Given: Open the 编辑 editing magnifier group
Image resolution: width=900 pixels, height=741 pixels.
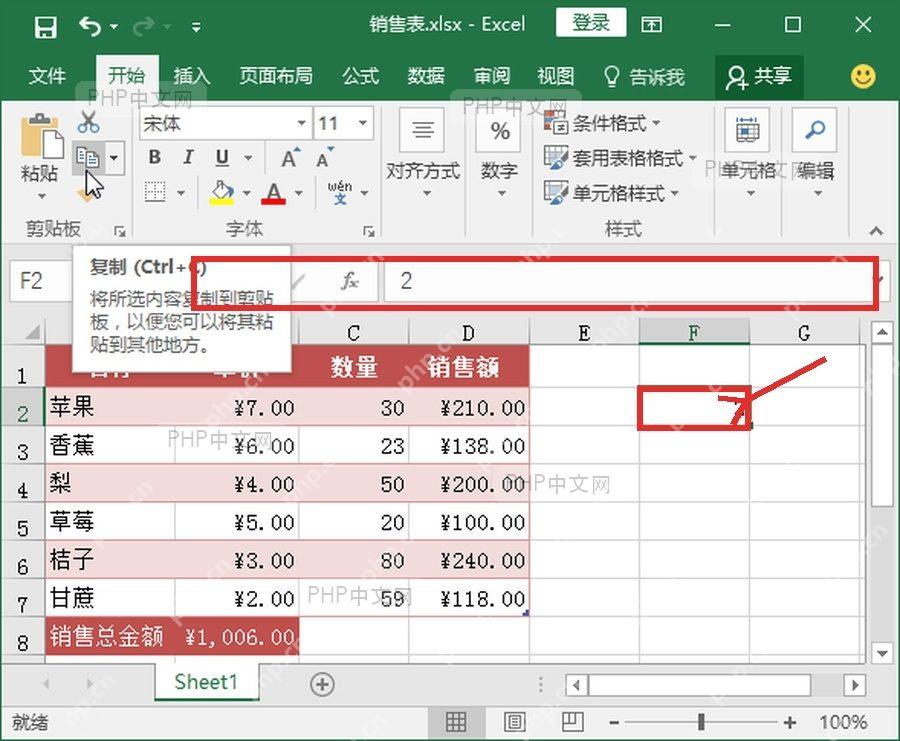Looking at the screenshot, I should 815,152.
